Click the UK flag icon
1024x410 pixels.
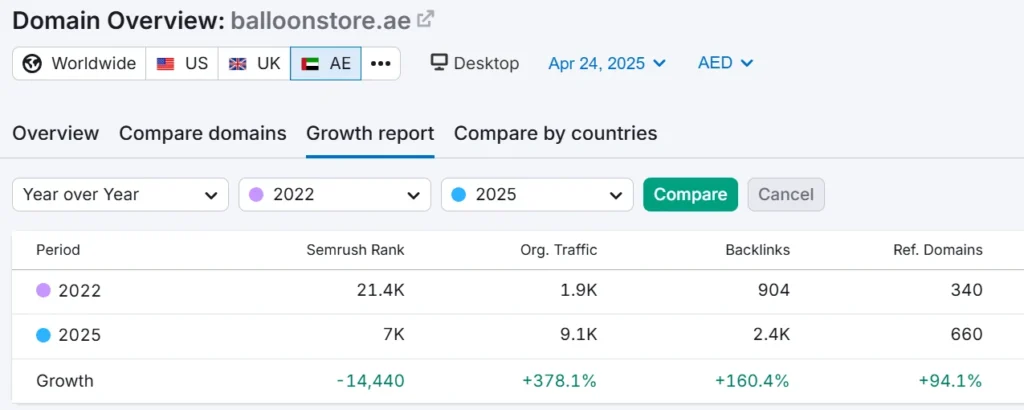click(x=238, y=63)
